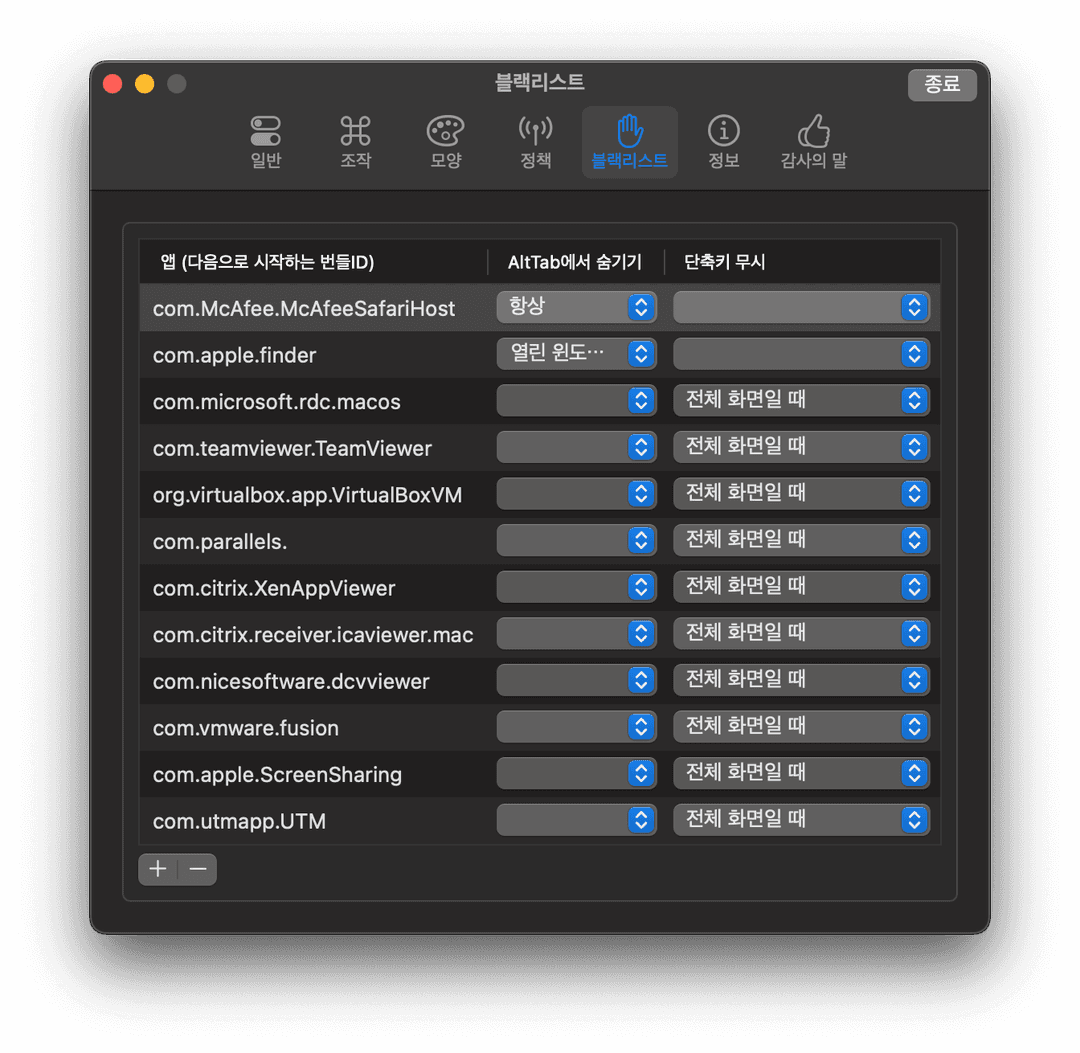Viewport: 1080px width, 1053px height.
Task: Click the minus button to remove app
Action: pyautogui.click(x=198, y=869)
